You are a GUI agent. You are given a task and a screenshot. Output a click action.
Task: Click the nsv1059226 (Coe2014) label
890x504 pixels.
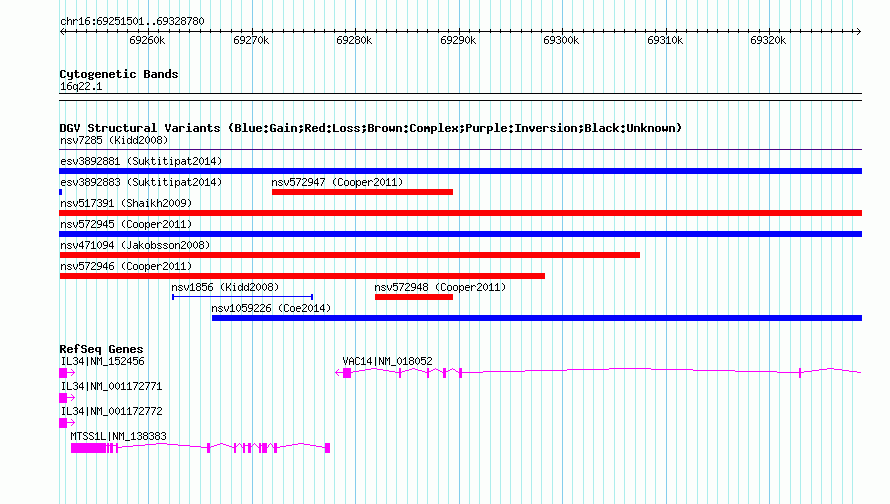[x=271, y=308]
